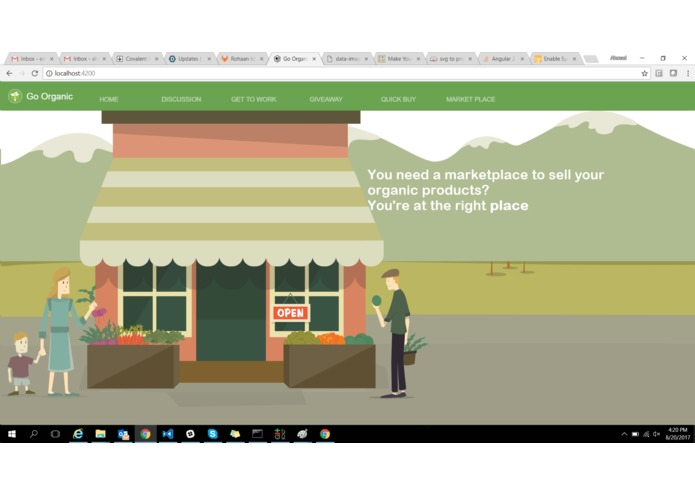
Task: Click the Go Organic brand text
Action: [50, 96]
